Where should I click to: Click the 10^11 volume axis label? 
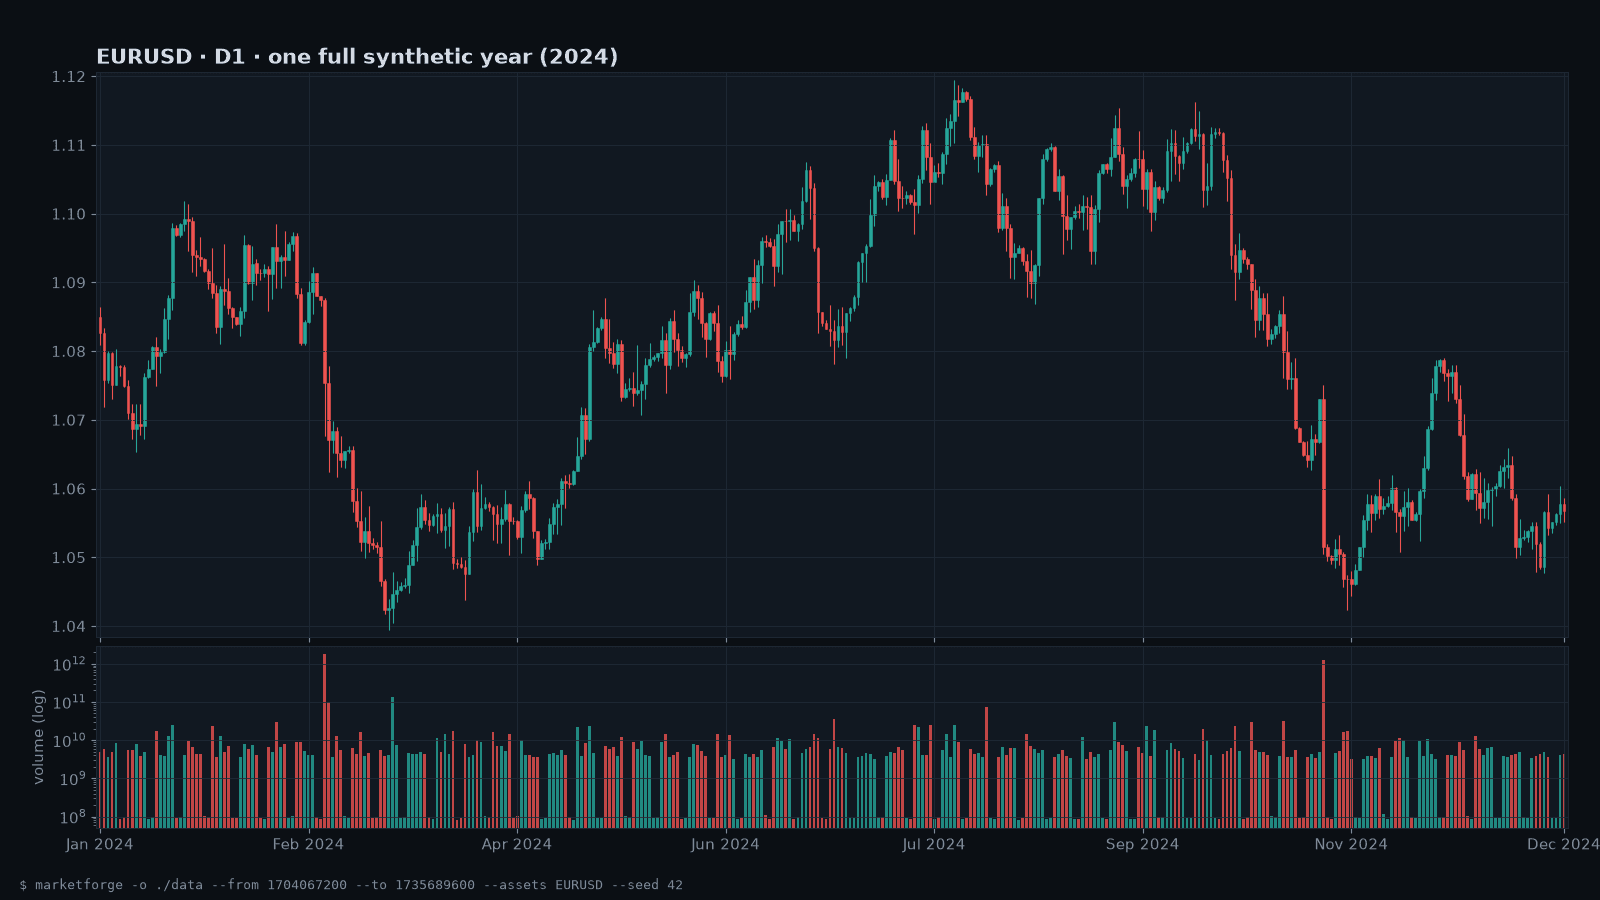click(x=70, y=702)
